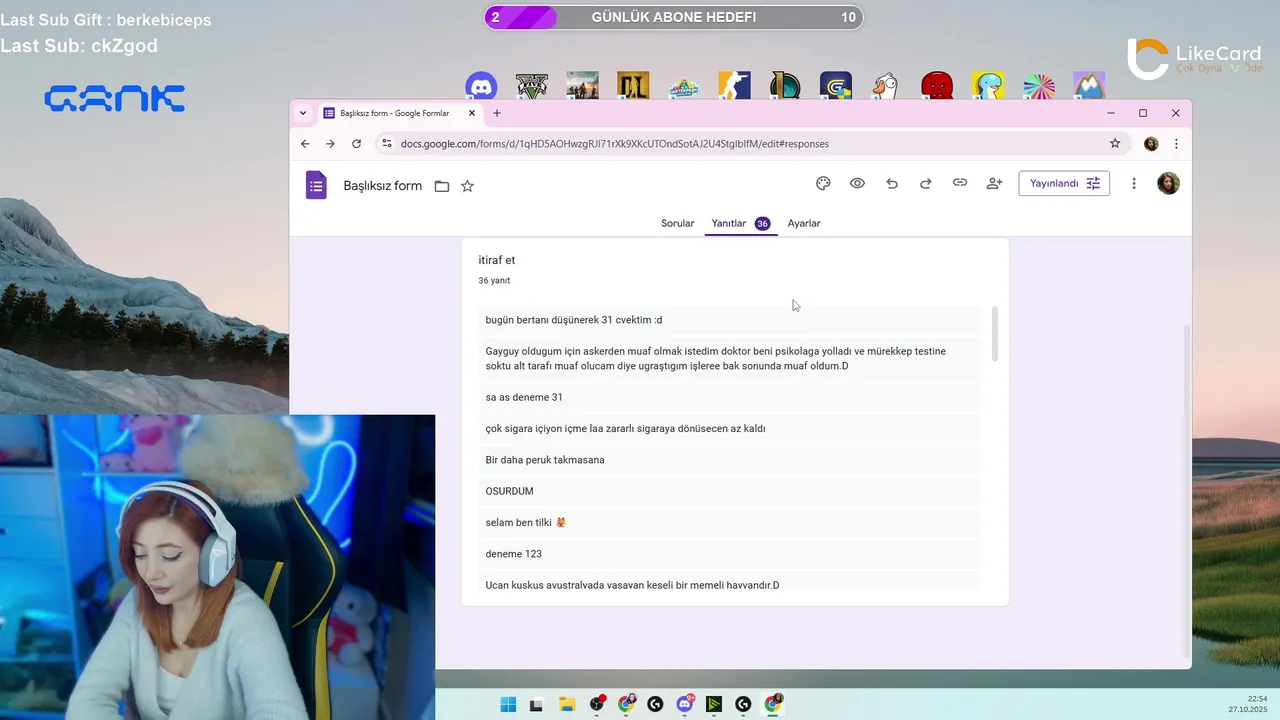Add collaborators with person-plus icon
This screenshot has height=720, width=1280.
coord(994,184)
